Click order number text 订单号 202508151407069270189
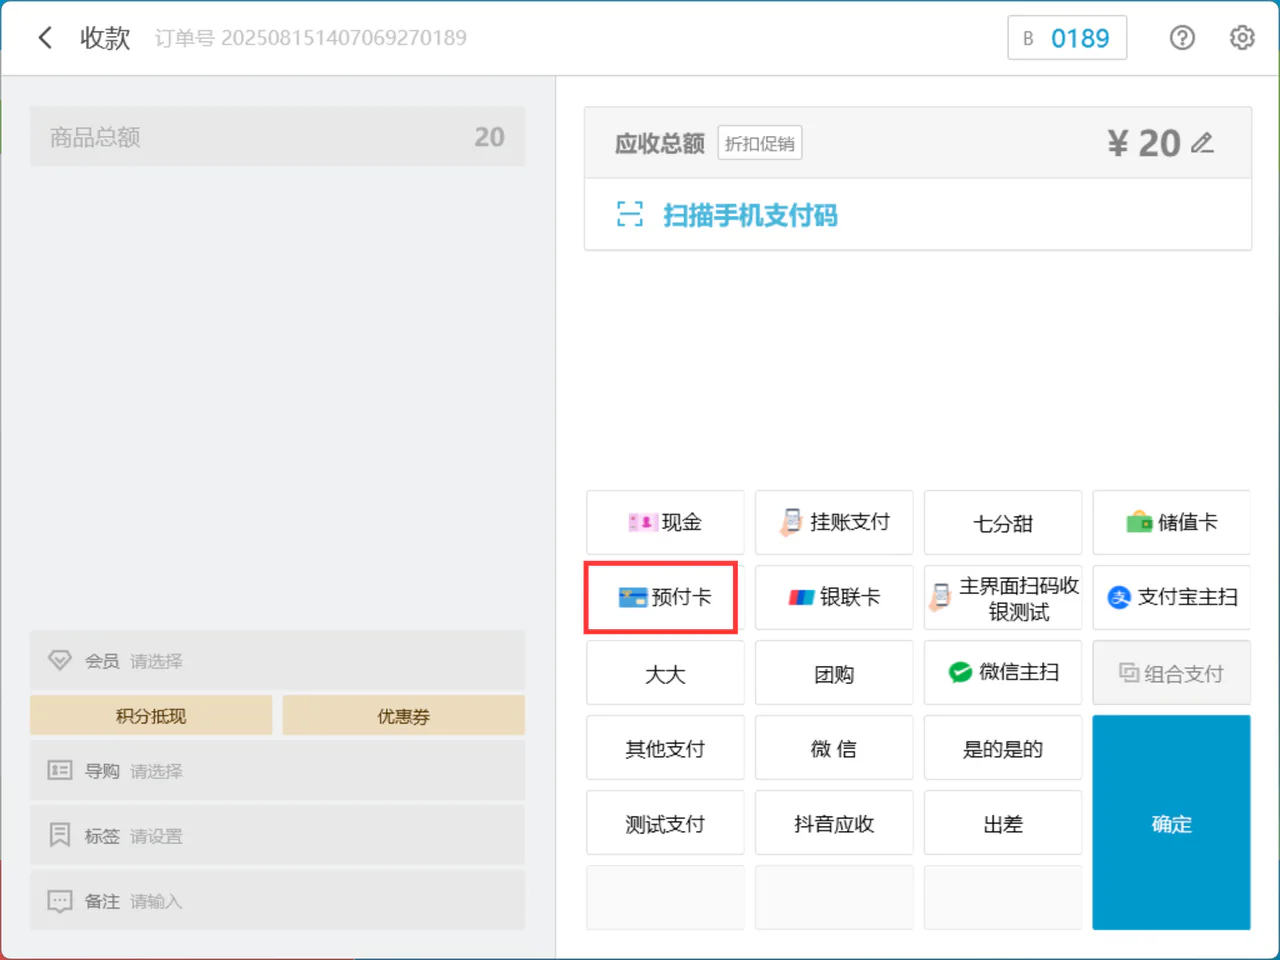 [311, 38]
